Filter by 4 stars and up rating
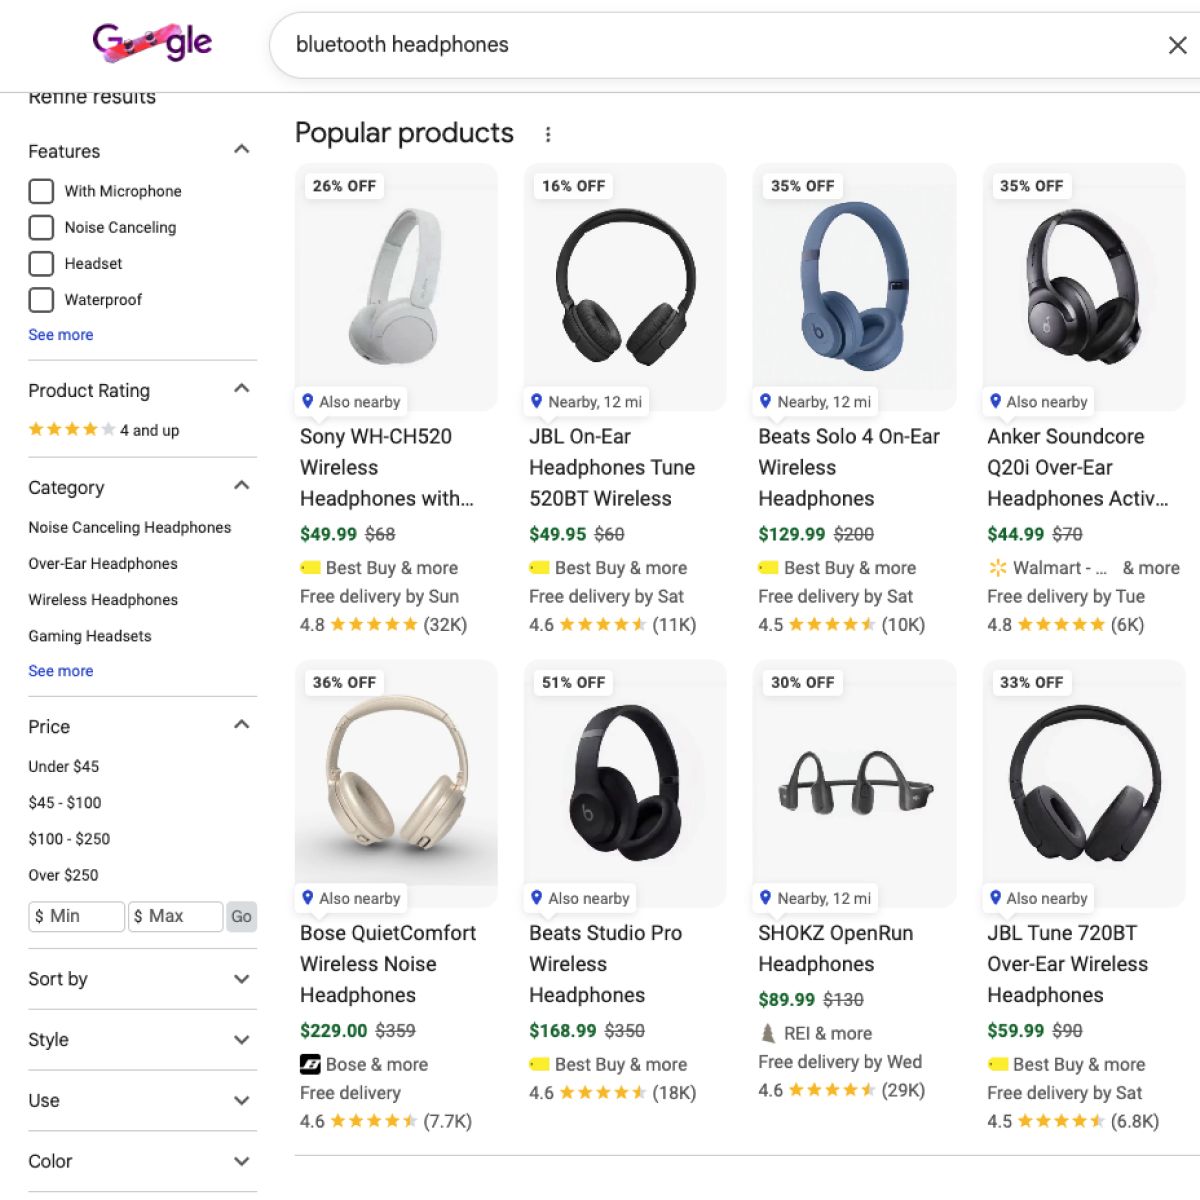1200x1200 pixels. [104, 430]
